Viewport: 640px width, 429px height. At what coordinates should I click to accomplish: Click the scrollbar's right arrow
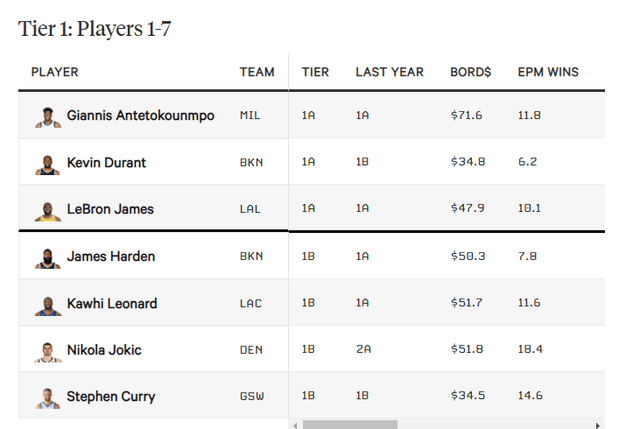[598, 425]
